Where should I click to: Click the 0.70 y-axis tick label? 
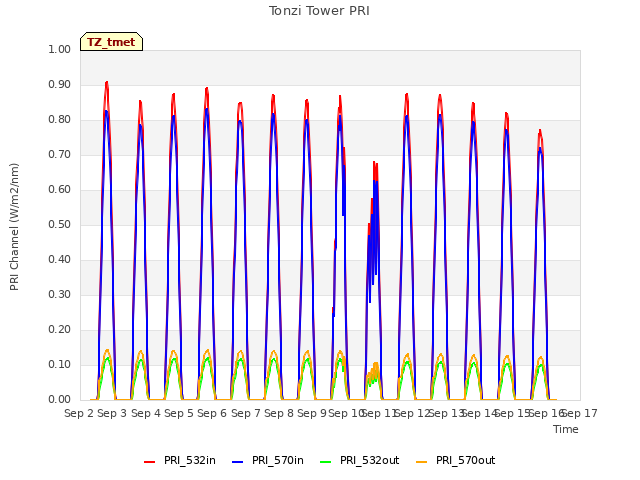(60, 154)
